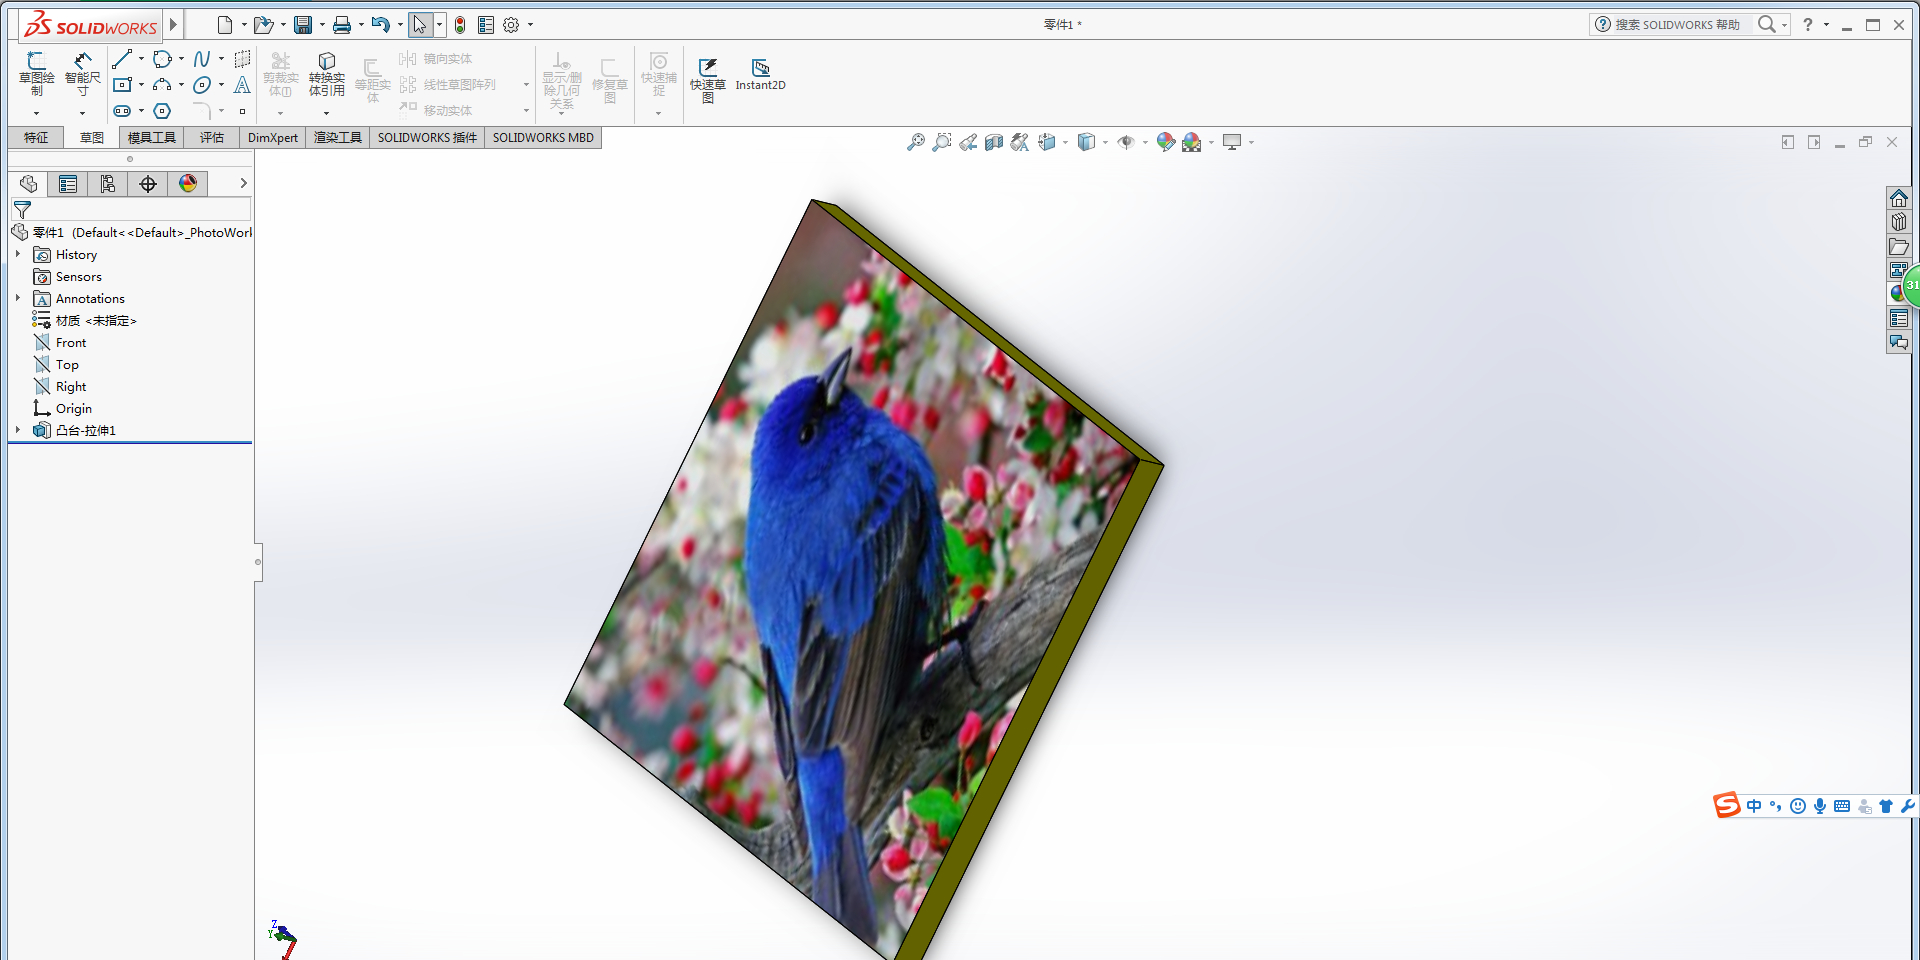Open the DisplayManager panel tab
The image size is (1920, 960).
click(x=188, y=184)
